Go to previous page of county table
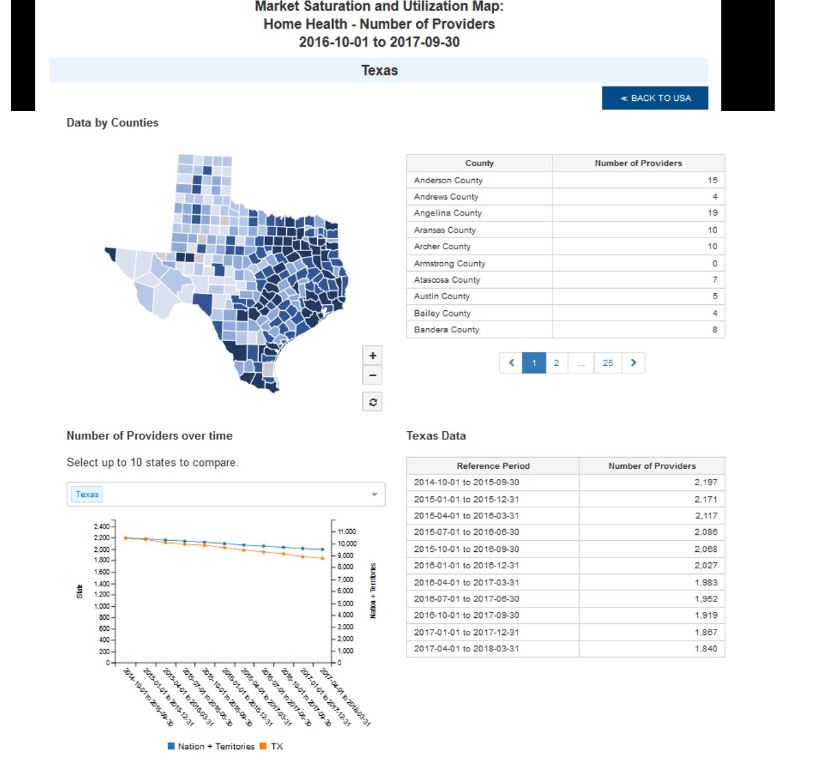Viewport: 835px width, 780px height. 510,363
